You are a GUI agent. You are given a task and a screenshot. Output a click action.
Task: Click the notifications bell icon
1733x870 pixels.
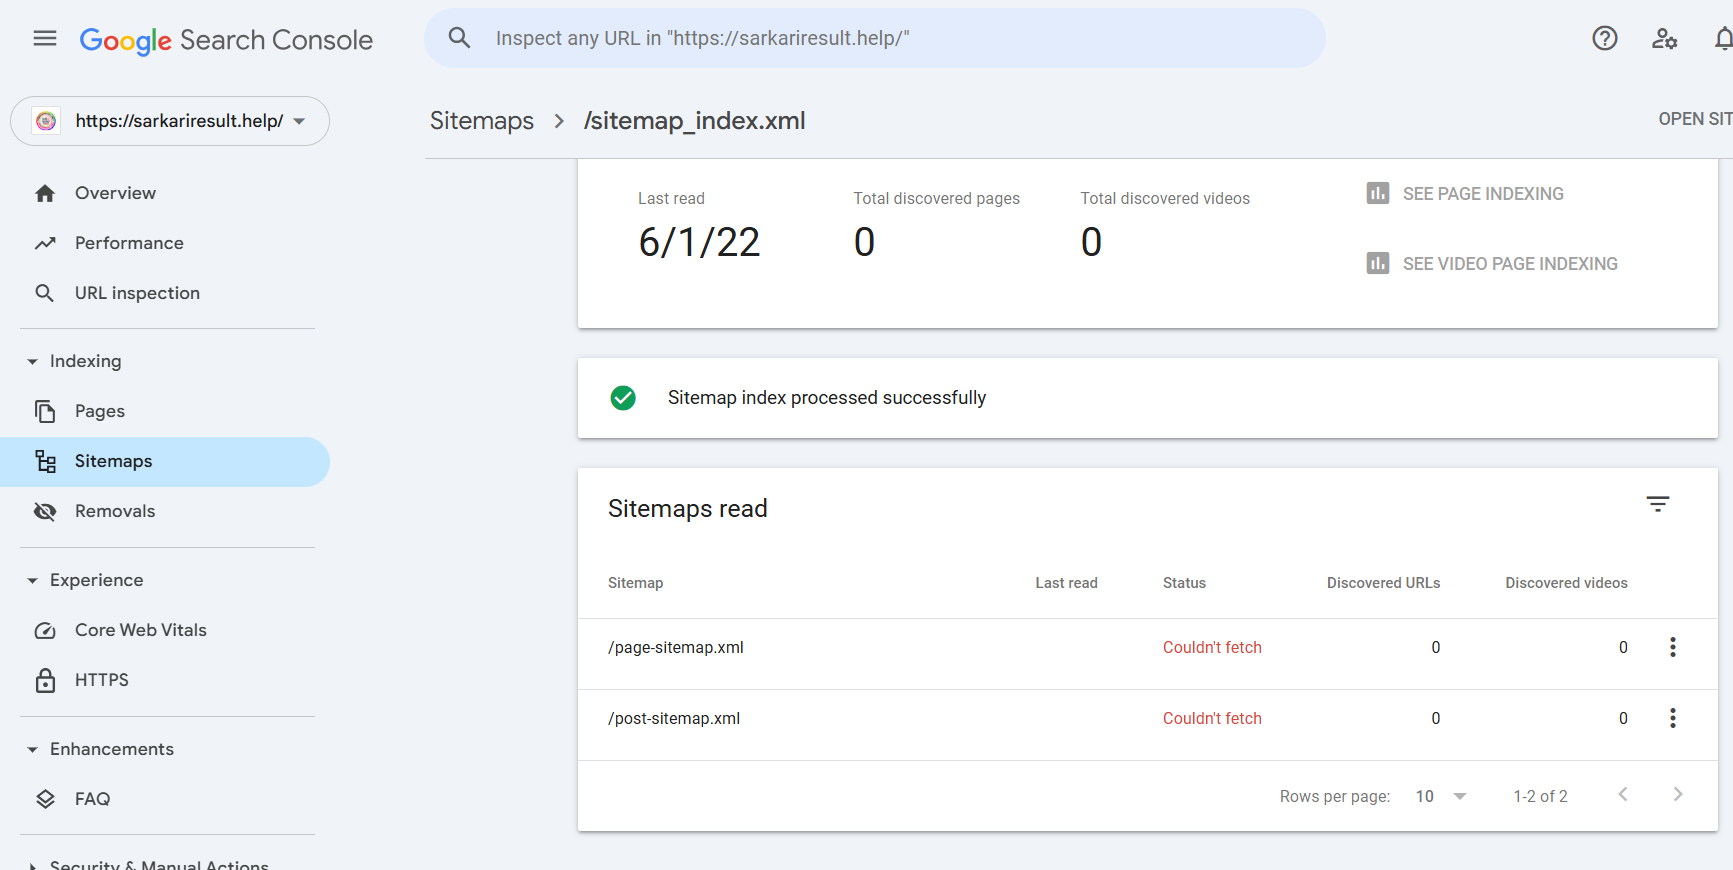pos(1722,39)
